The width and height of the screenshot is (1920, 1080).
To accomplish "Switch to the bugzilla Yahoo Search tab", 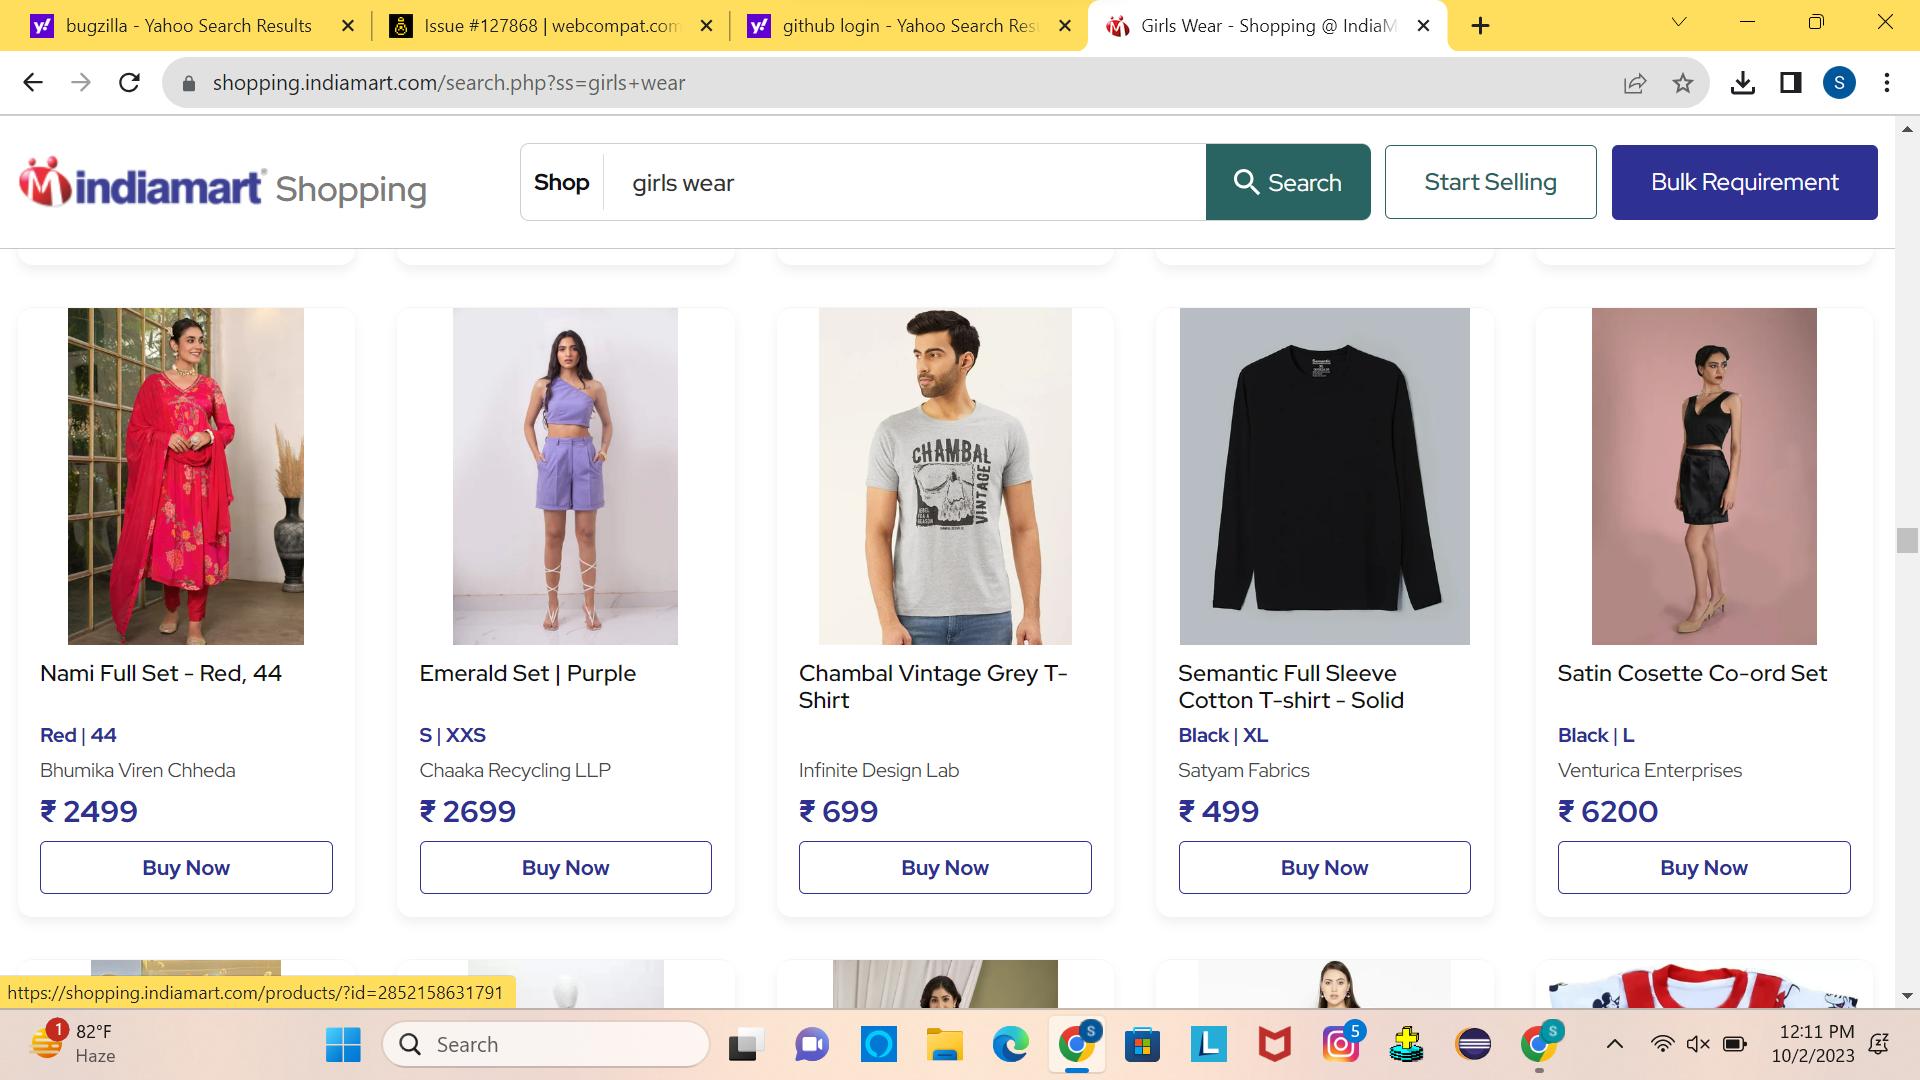I will click(180, 25).
